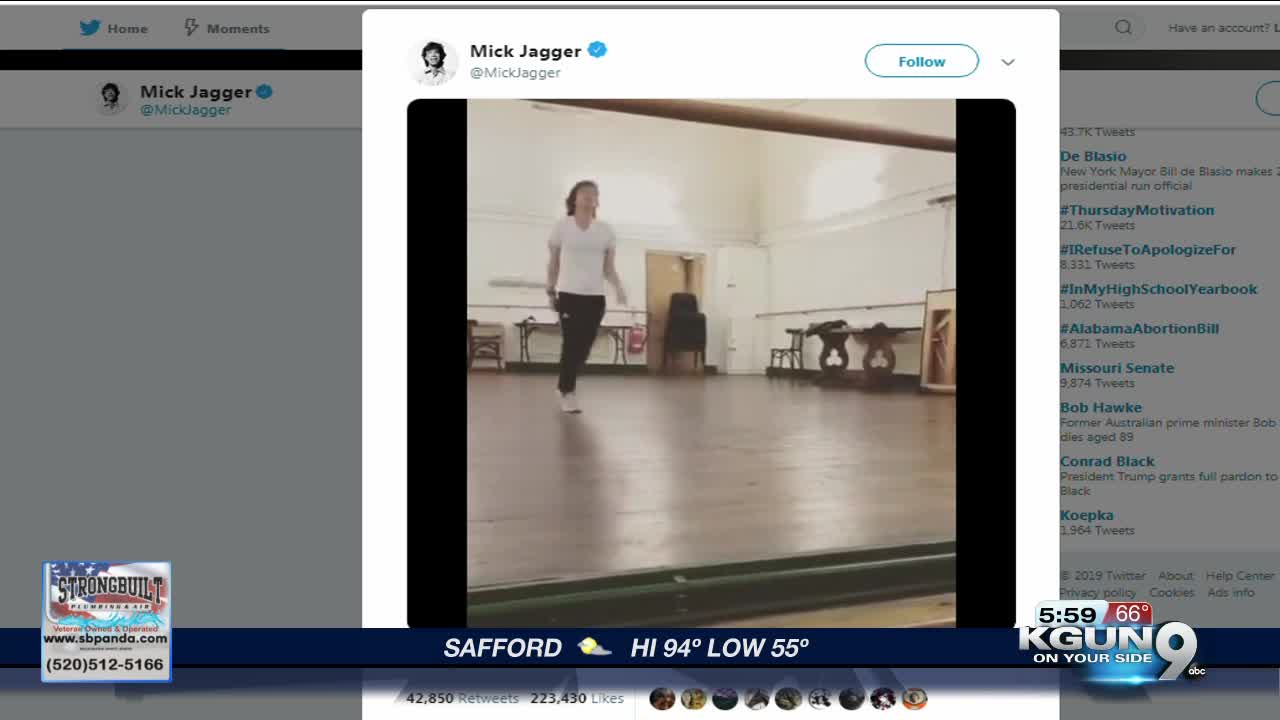1280x720 pixels.
Task: Click the @MickJagger handle in tweet
Action: click(x=515, y=73)
